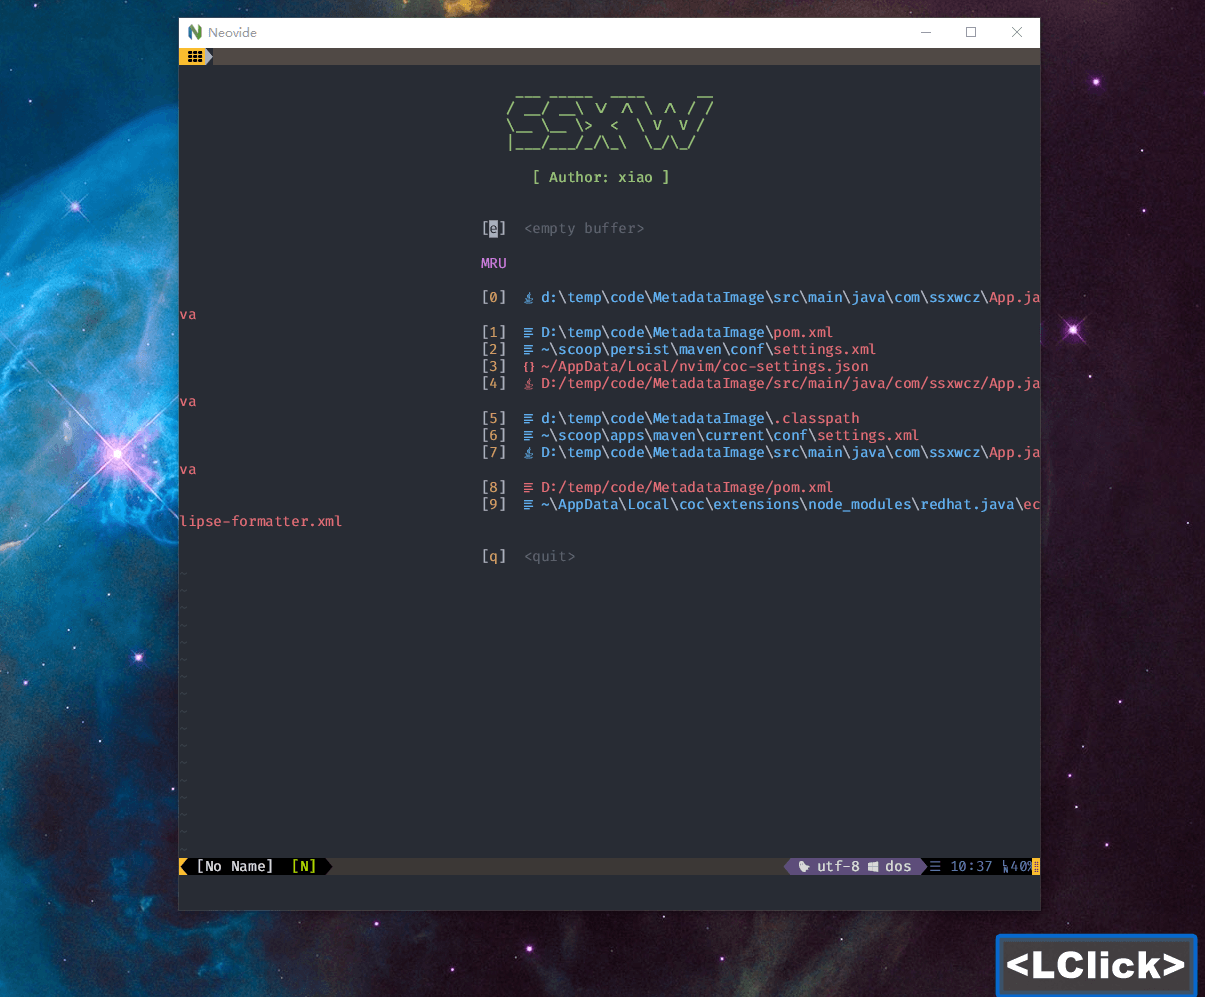This screenshot has height=997, width=1205.
Task: Open ~\scoop\persist\maven\conf\settings.xml
Action: (708, 349)
